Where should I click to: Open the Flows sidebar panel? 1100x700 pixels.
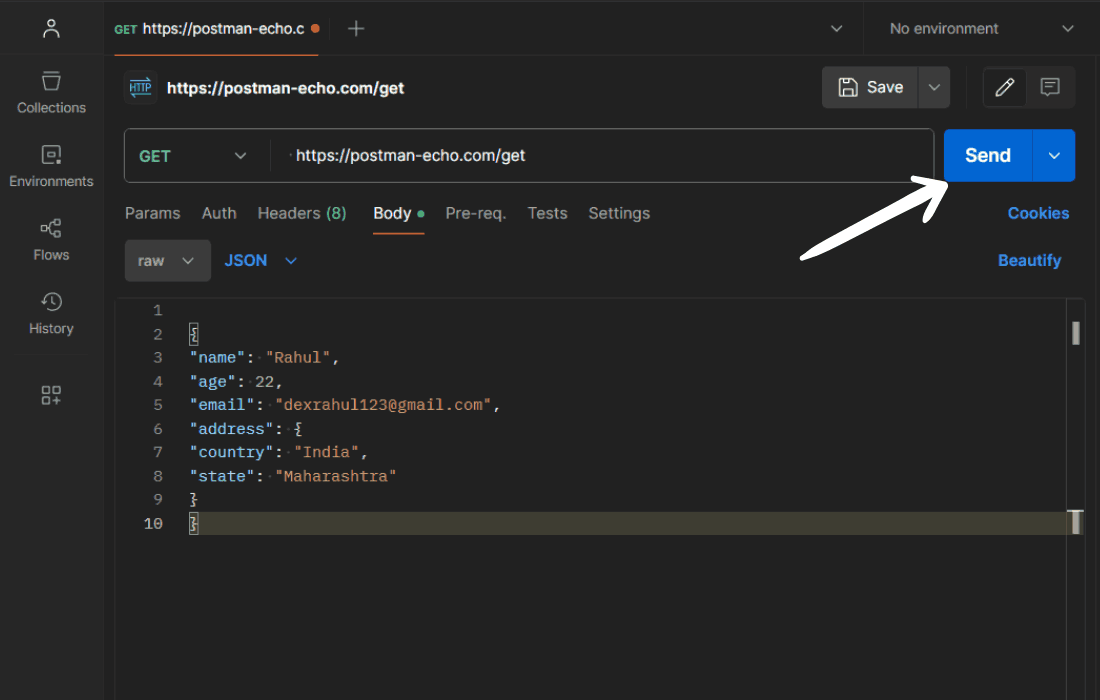click(51, 239)
